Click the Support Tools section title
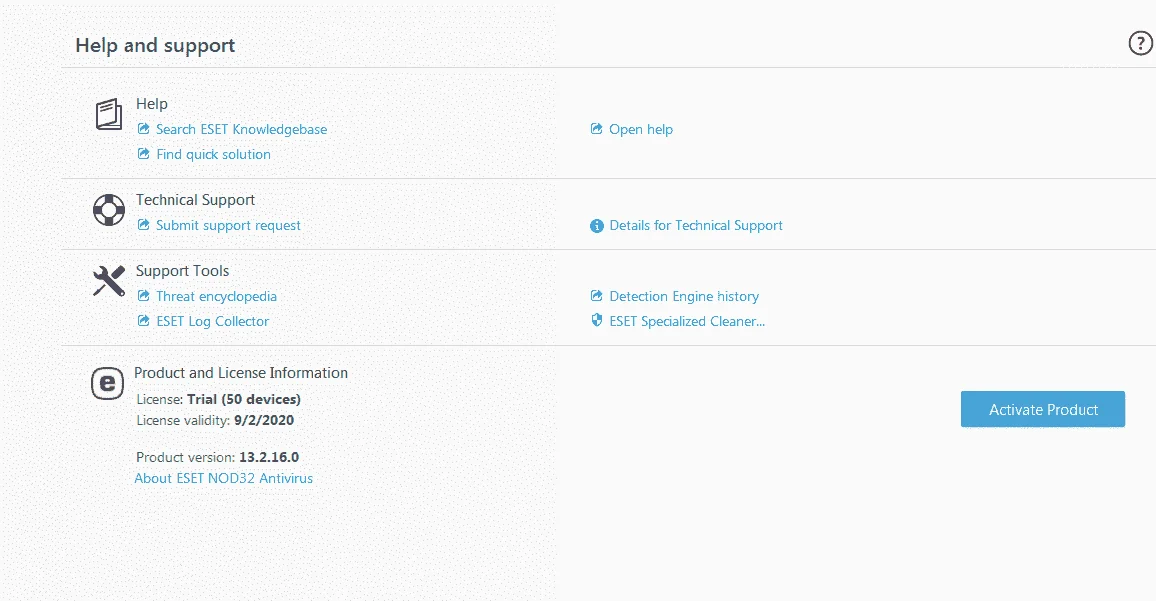Image resolution: width=1156 pixels, height=601 pixels. tap(182, 271)
